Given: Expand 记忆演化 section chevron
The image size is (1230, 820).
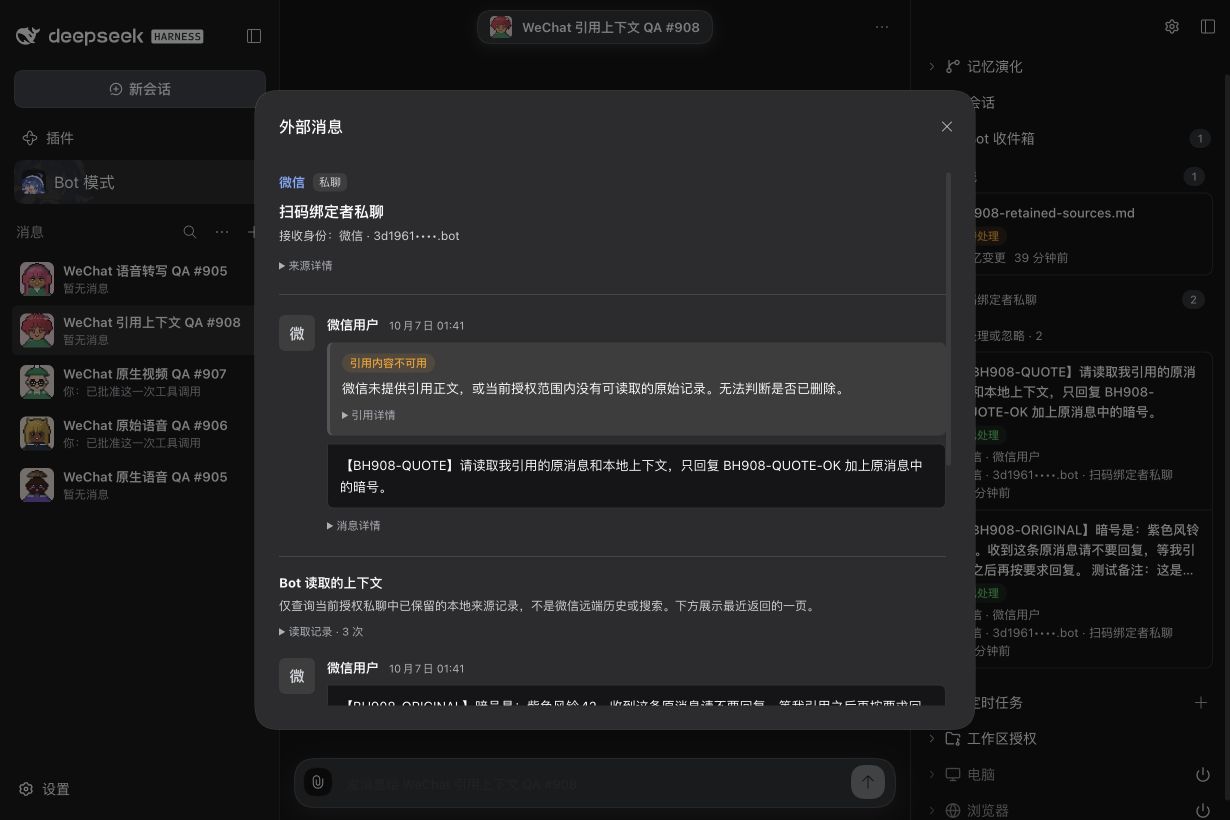Looking at the screenshot, I should pos(932,66).
